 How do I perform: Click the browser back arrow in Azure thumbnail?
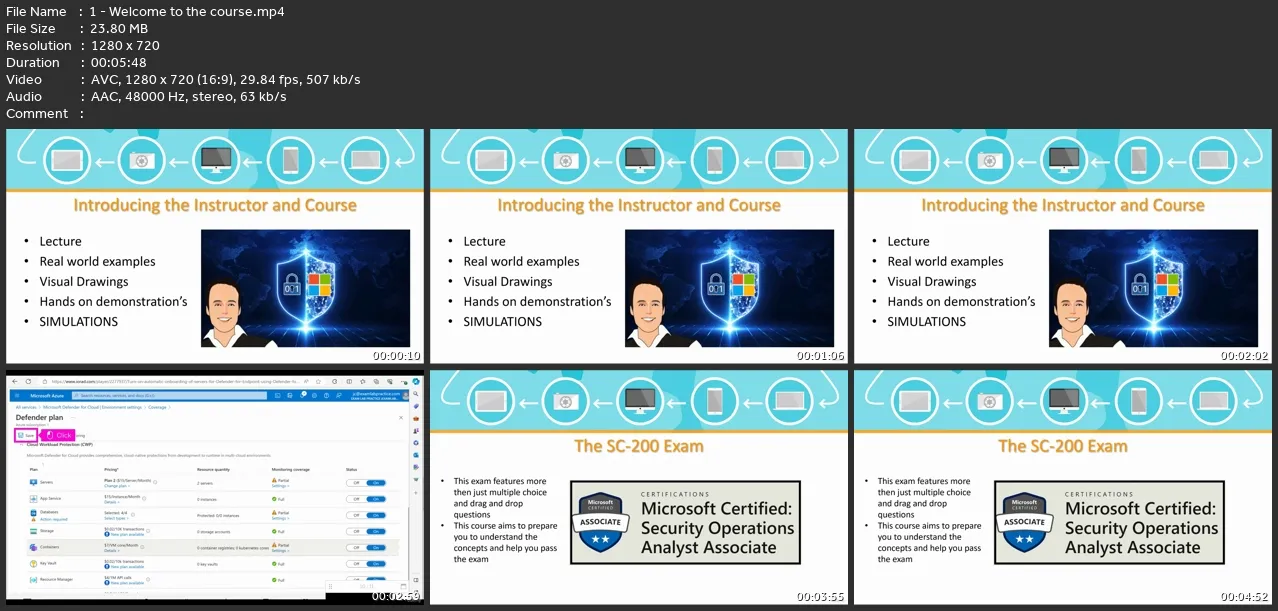coord(14,381)
